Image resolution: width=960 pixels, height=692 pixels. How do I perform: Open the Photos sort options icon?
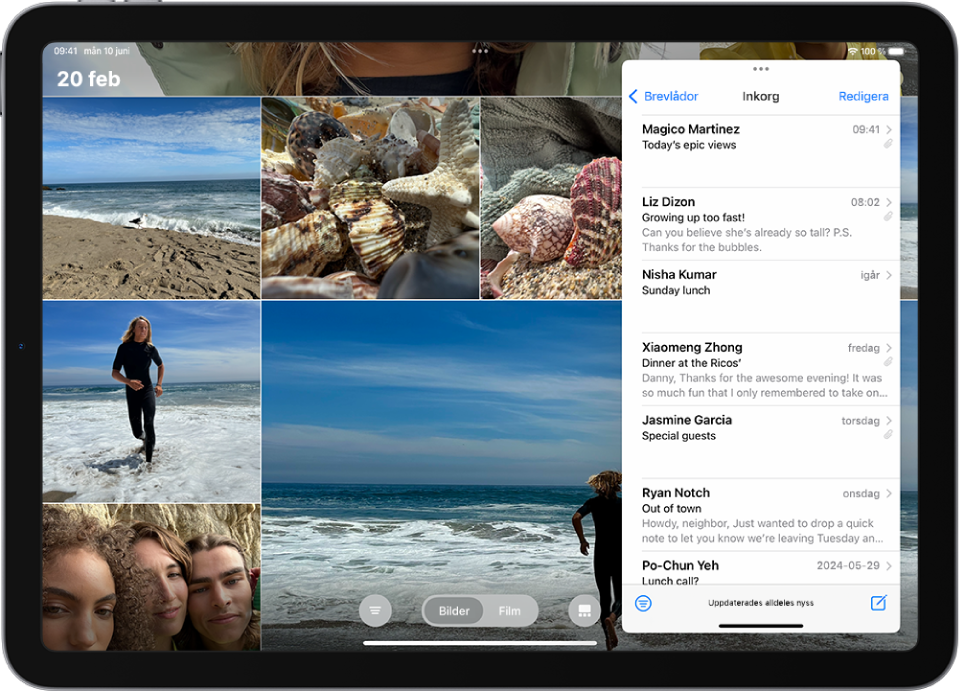375,611
